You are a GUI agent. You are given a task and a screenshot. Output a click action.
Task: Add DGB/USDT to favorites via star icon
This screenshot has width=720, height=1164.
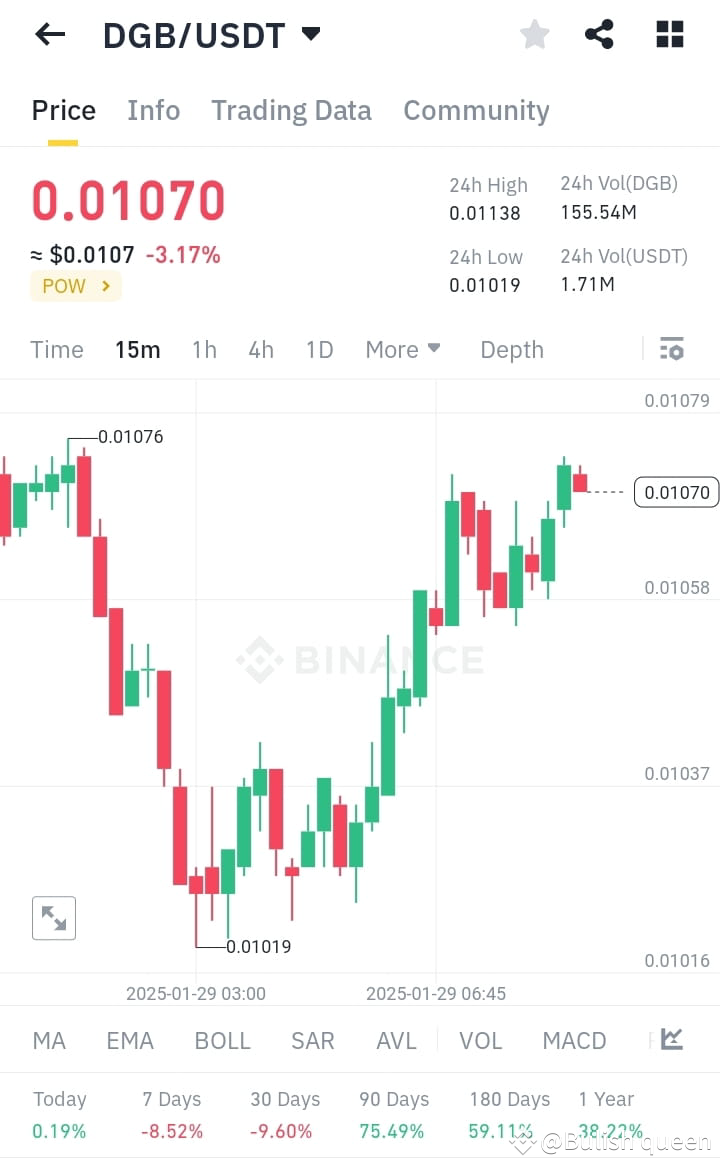click(x=534, y=34)
